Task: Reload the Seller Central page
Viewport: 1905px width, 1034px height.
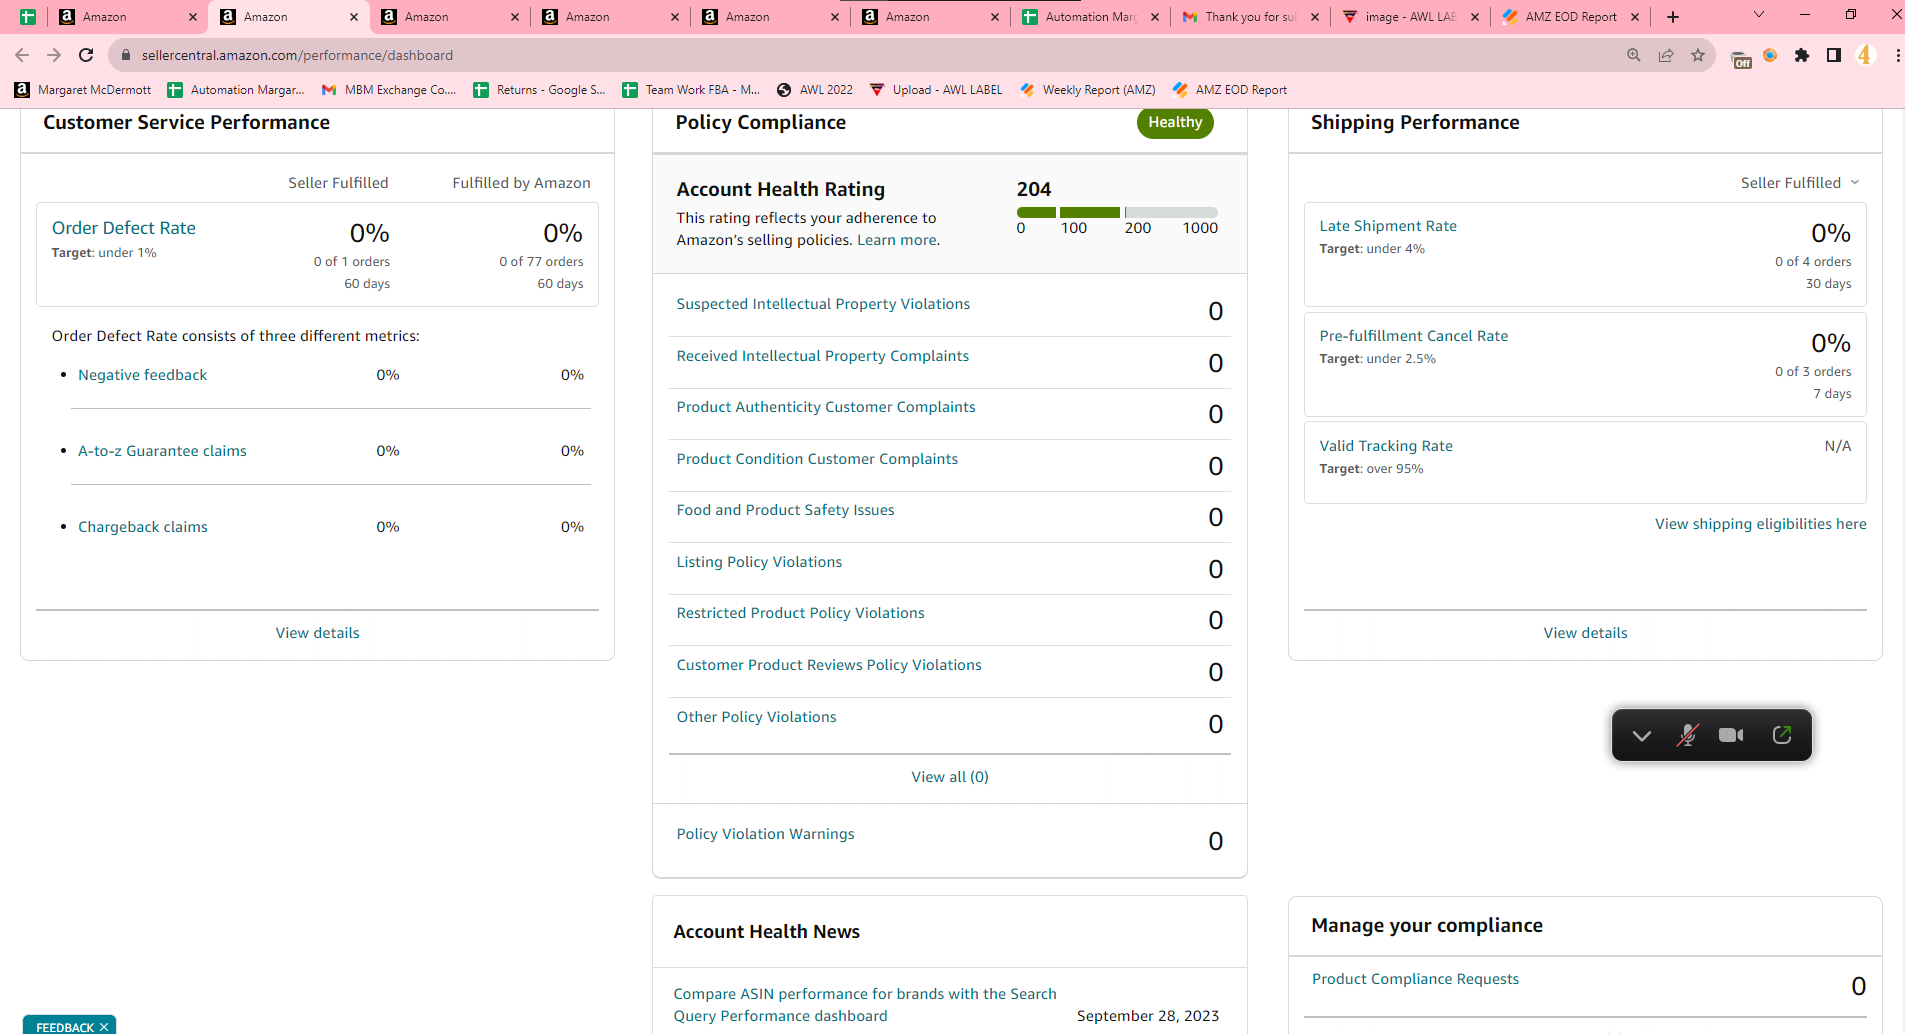Action: pos(86,55)
